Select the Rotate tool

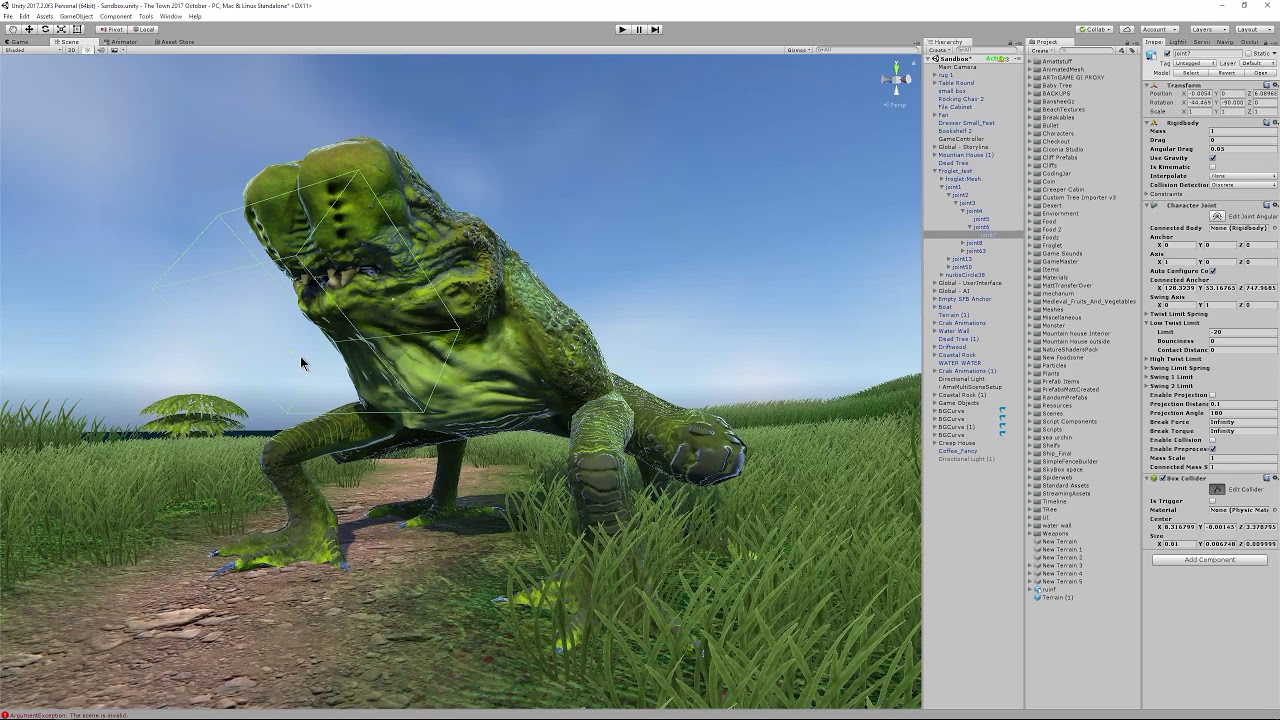click(x=45, y=29)
